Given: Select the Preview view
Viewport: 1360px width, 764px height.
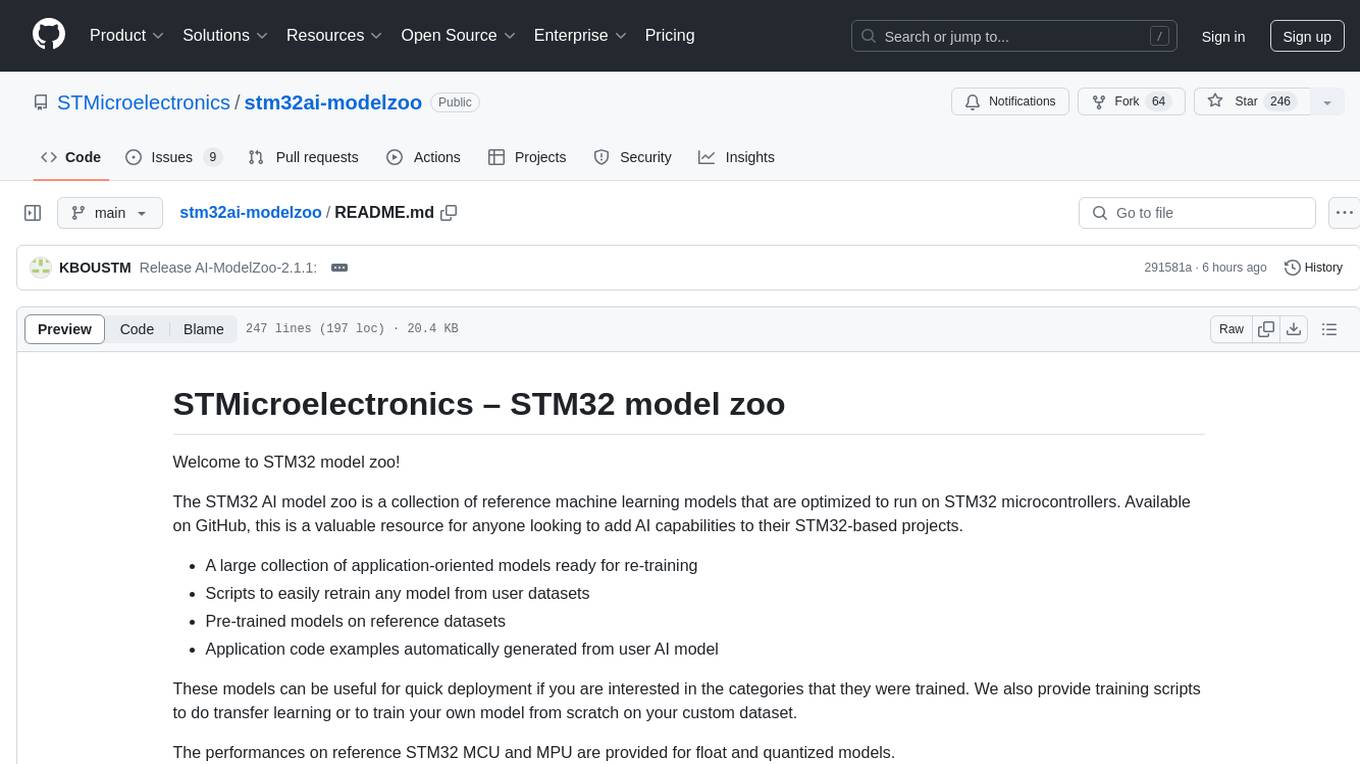Looking at the screenshot, I should (65, 329).
